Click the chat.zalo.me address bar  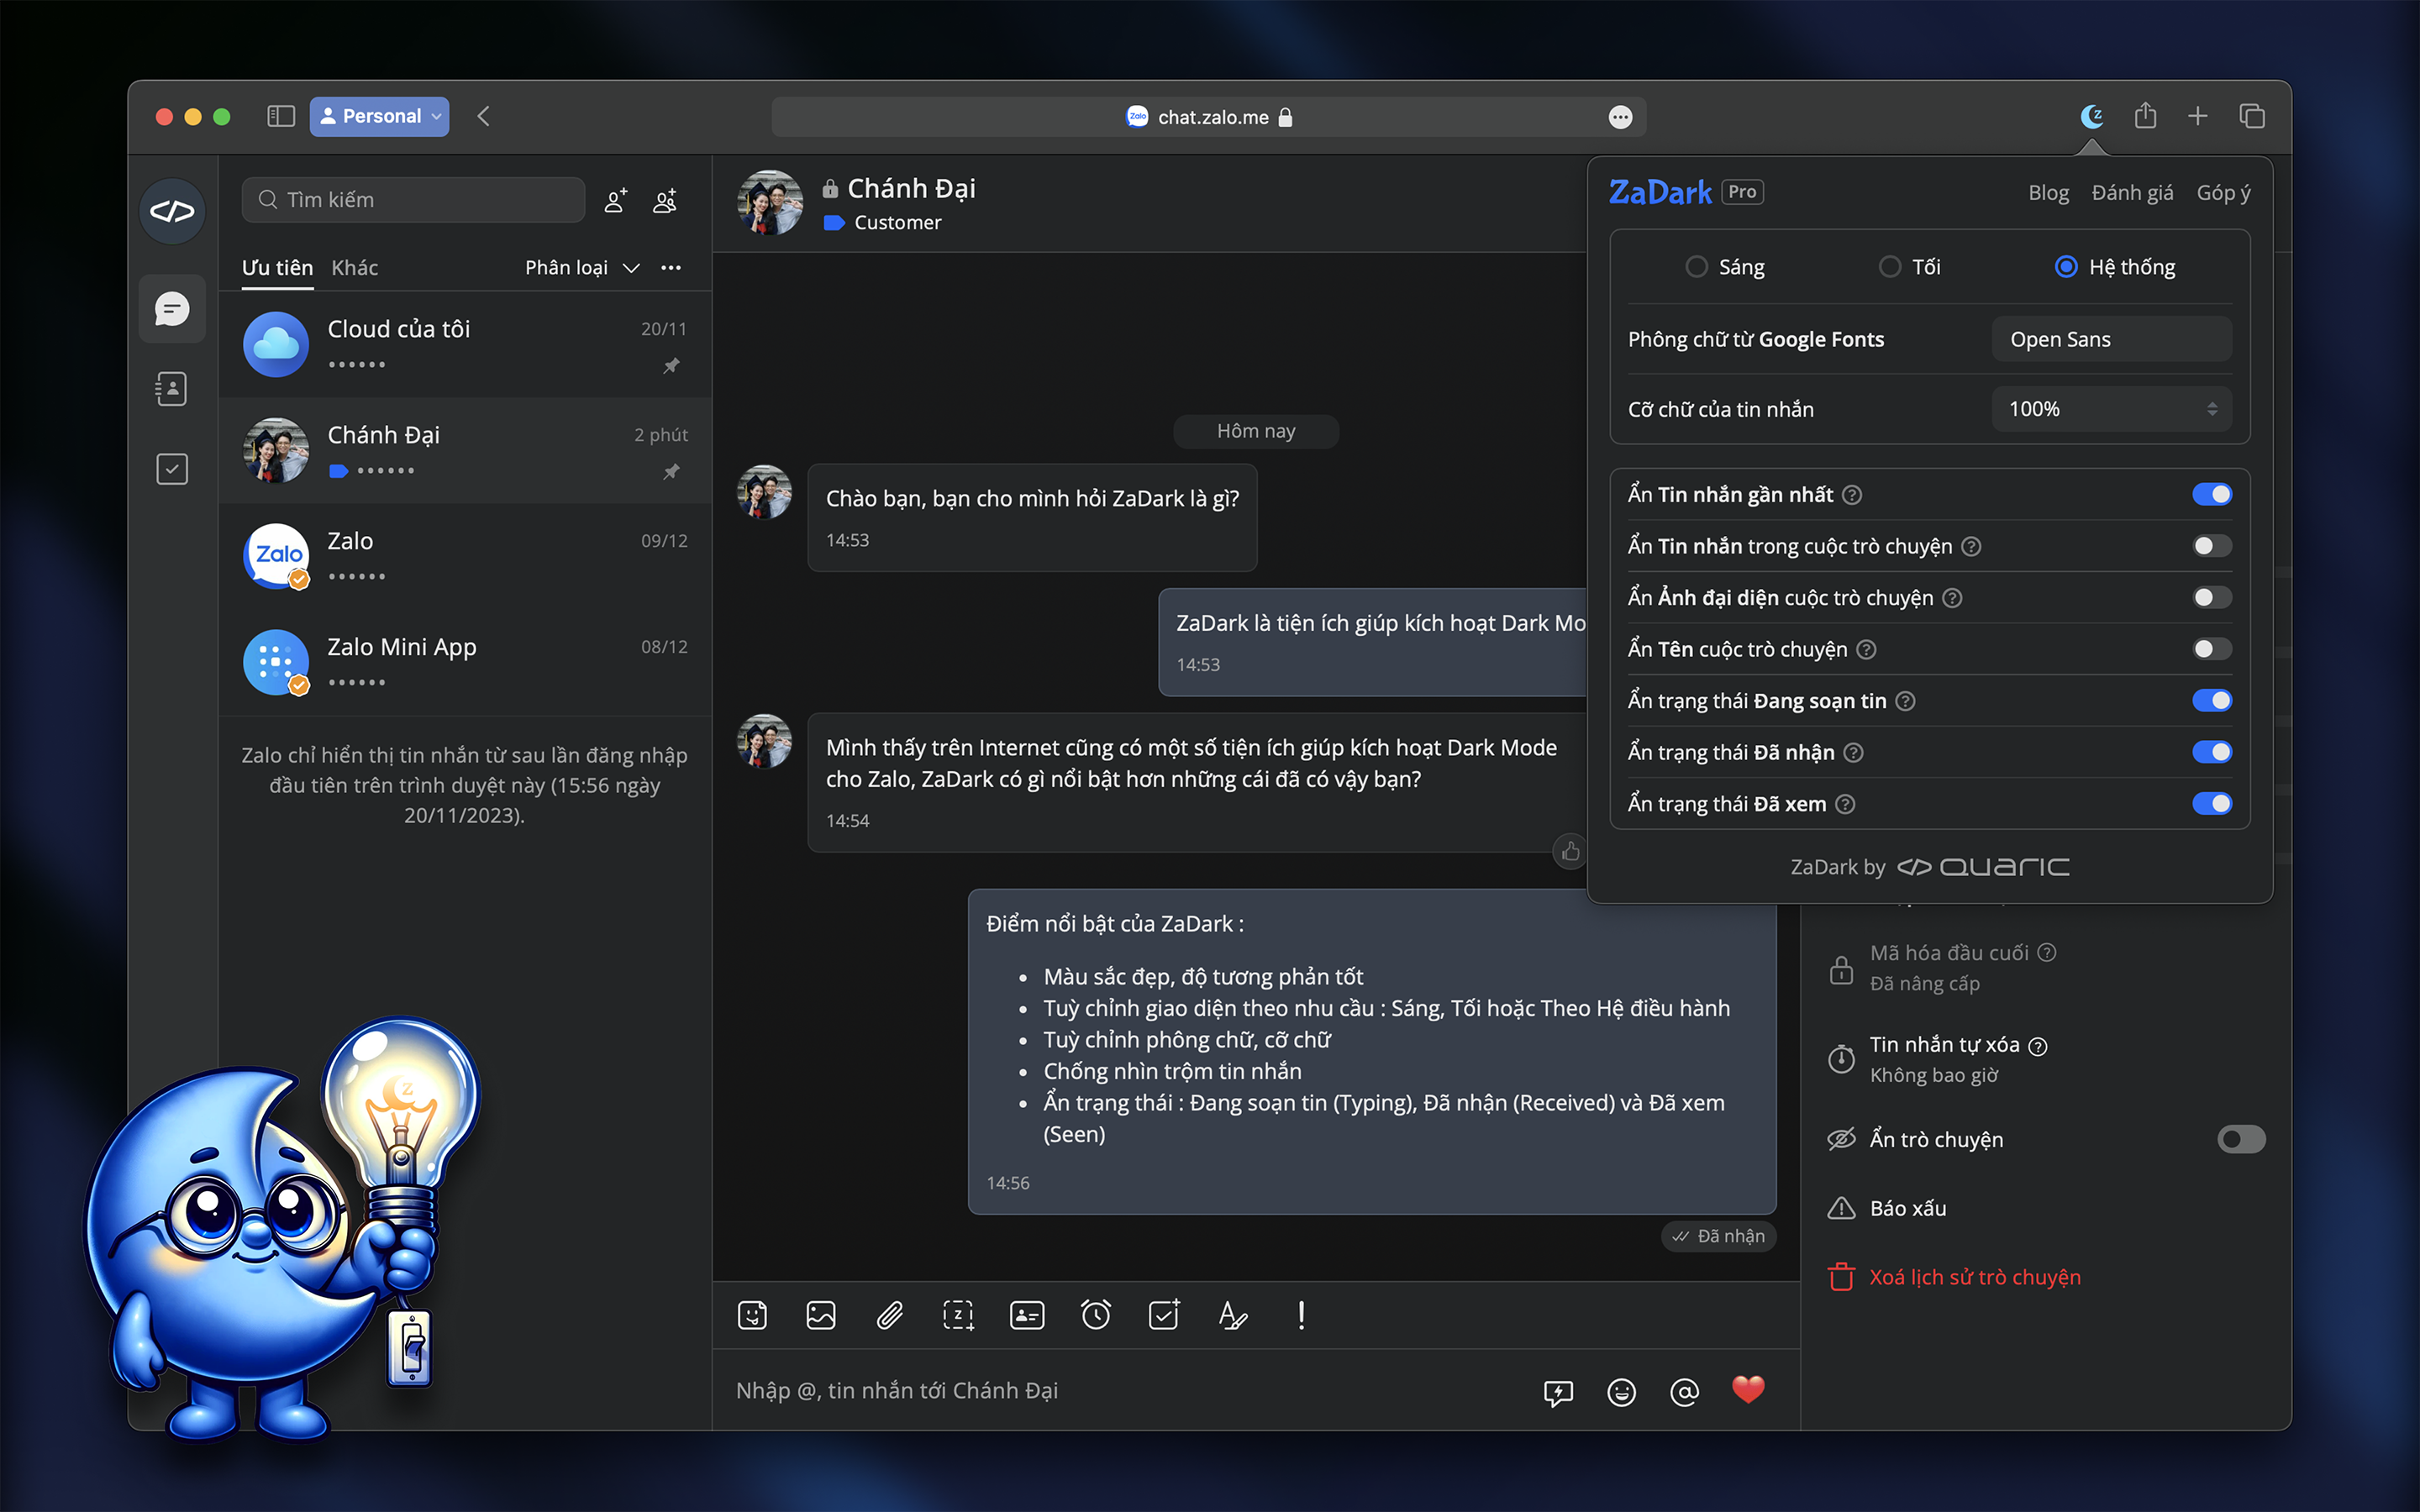(1209, 117)
